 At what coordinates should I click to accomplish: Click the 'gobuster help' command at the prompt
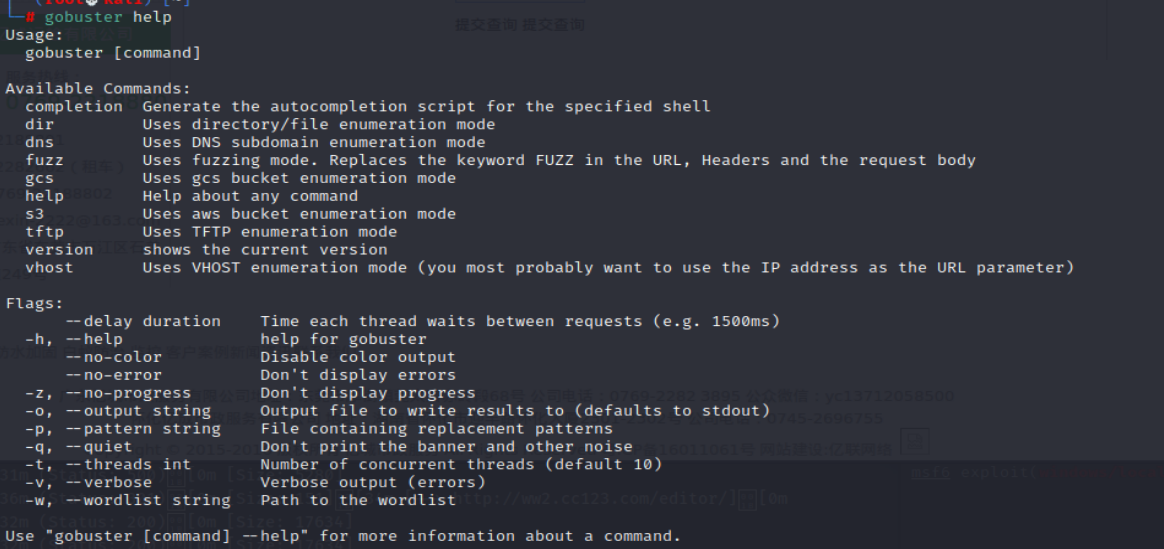pyautogui.click(x=108, y=17)
